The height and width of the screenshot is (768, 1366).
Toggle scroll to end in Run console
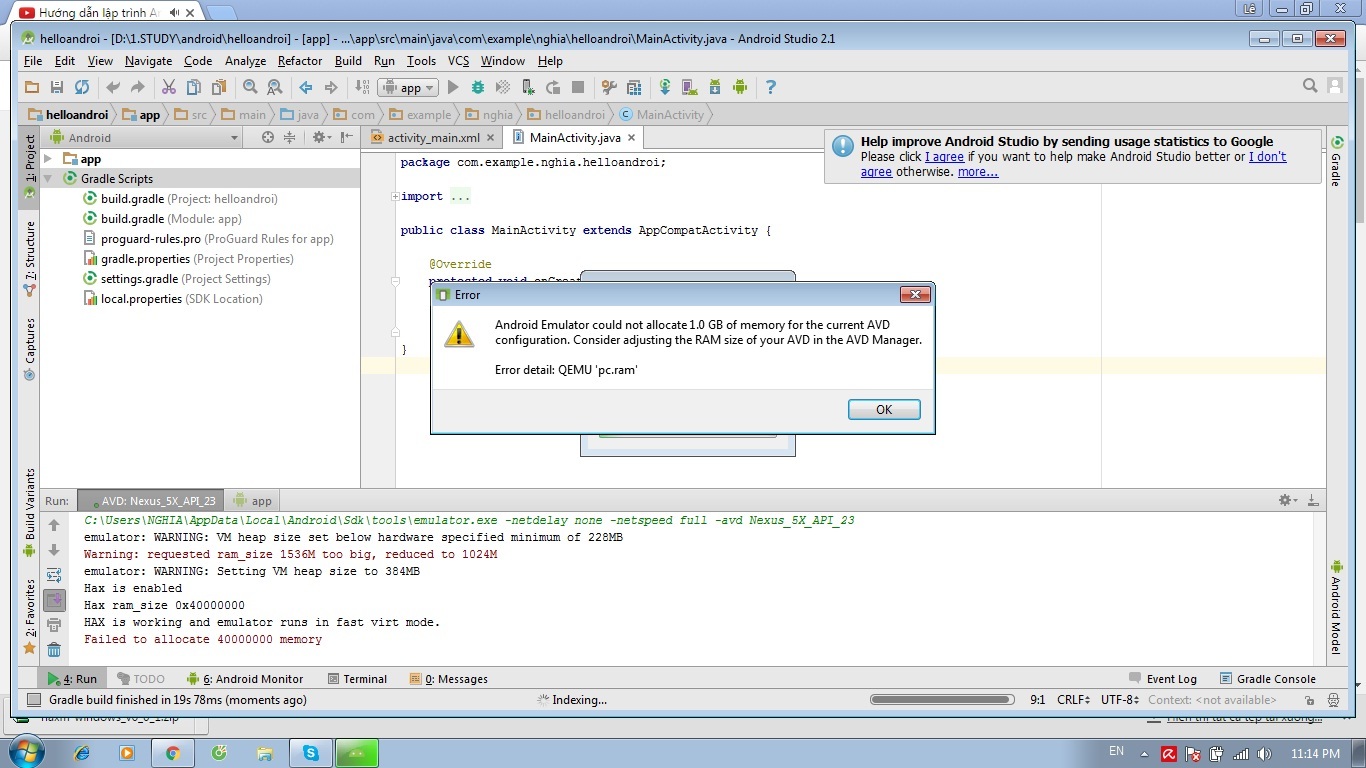point(54,600)
